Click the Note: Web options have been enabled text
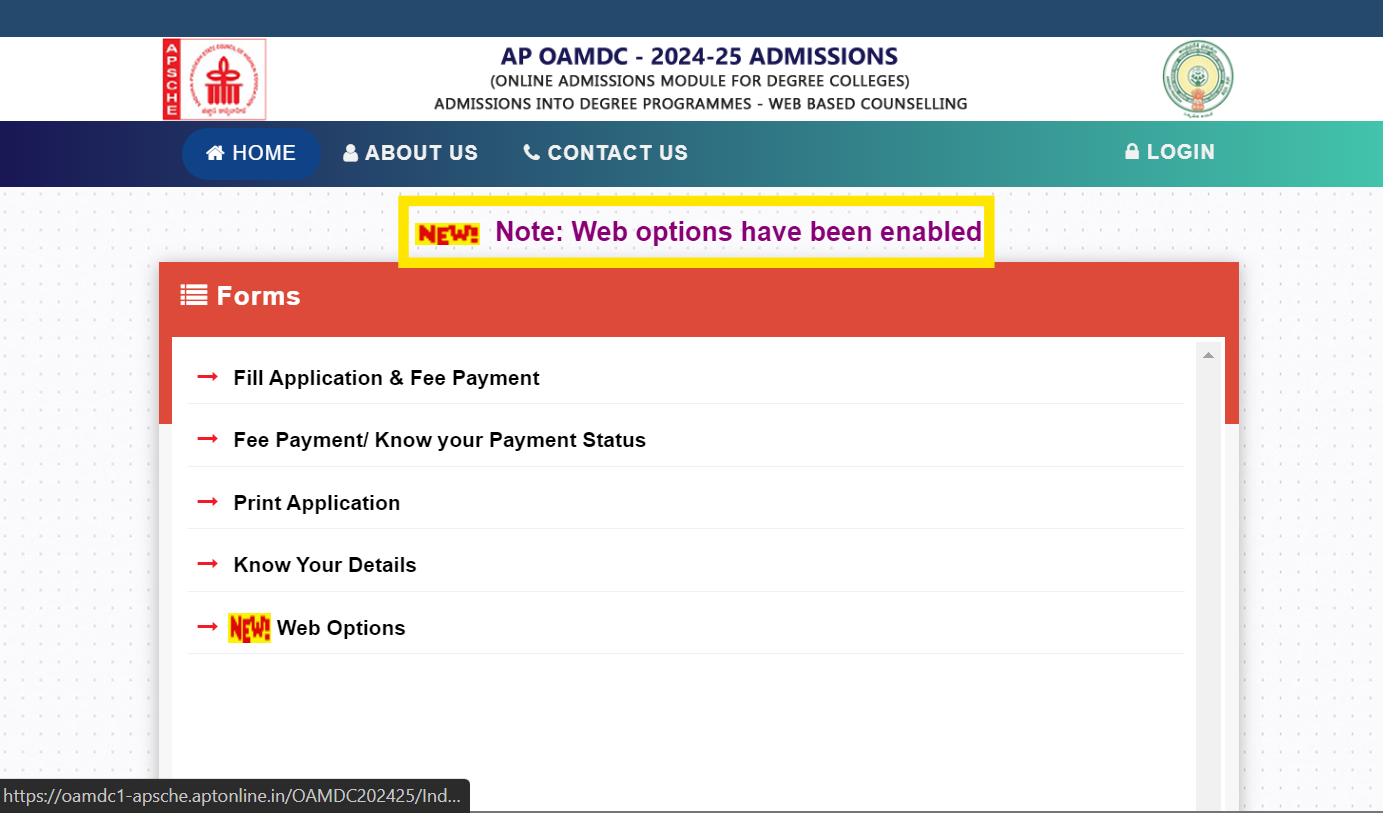Image resolution: width=1383 pixels, height=813 pixels. click(738, 232)
